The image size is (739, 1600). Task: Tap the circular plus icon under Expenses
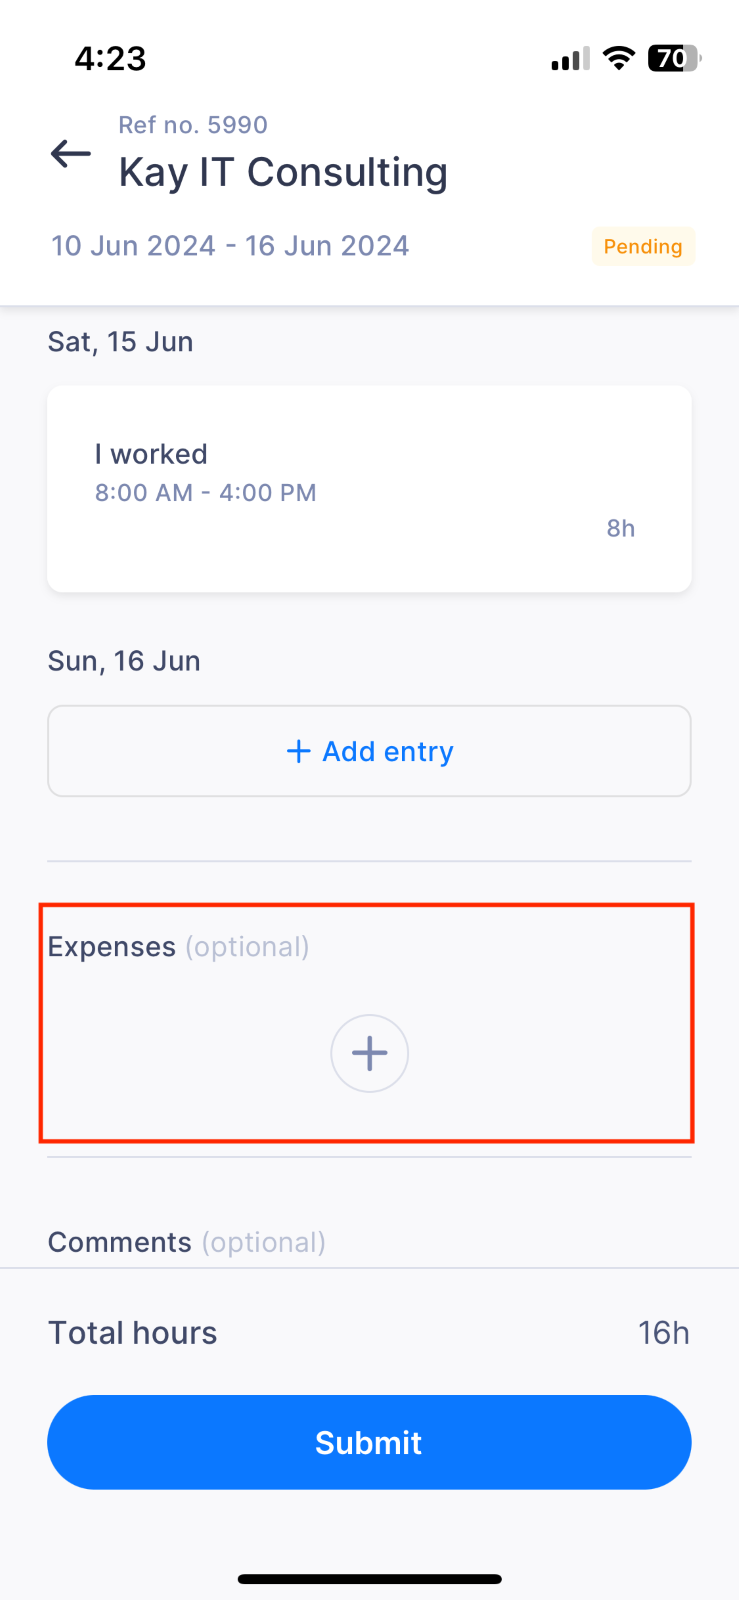point(370,1053)
